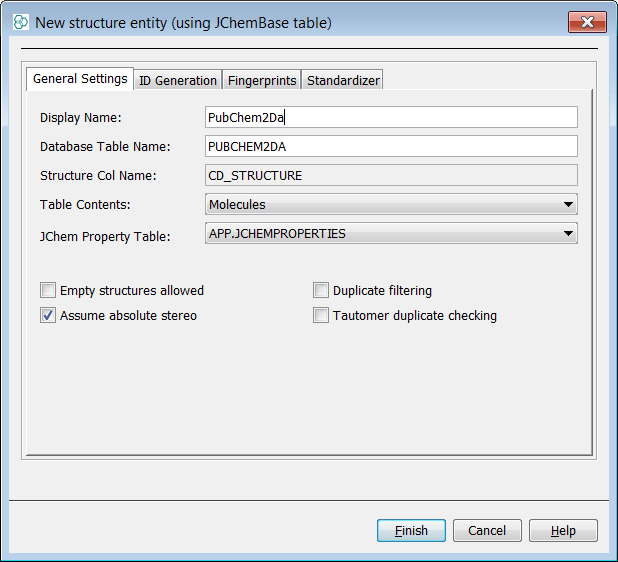Click the app icon in title bar
This screenshot has width=618, height=562.
coord(20,22)
